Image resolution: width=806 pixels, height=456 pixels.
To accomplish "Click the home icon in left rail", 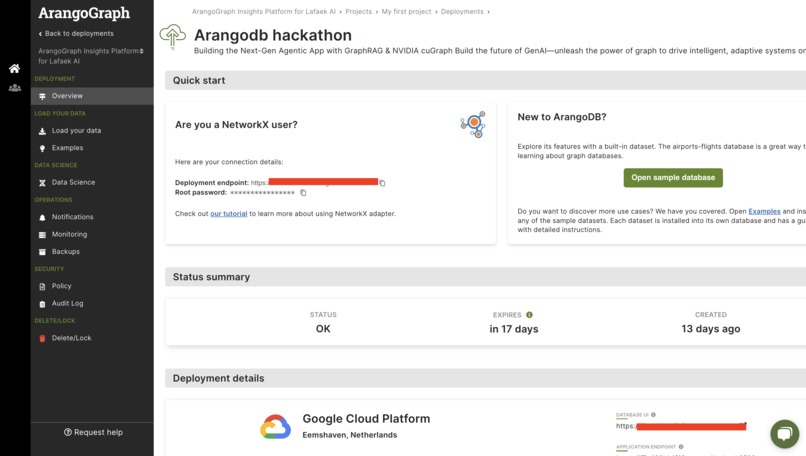I will click(14, 69).
